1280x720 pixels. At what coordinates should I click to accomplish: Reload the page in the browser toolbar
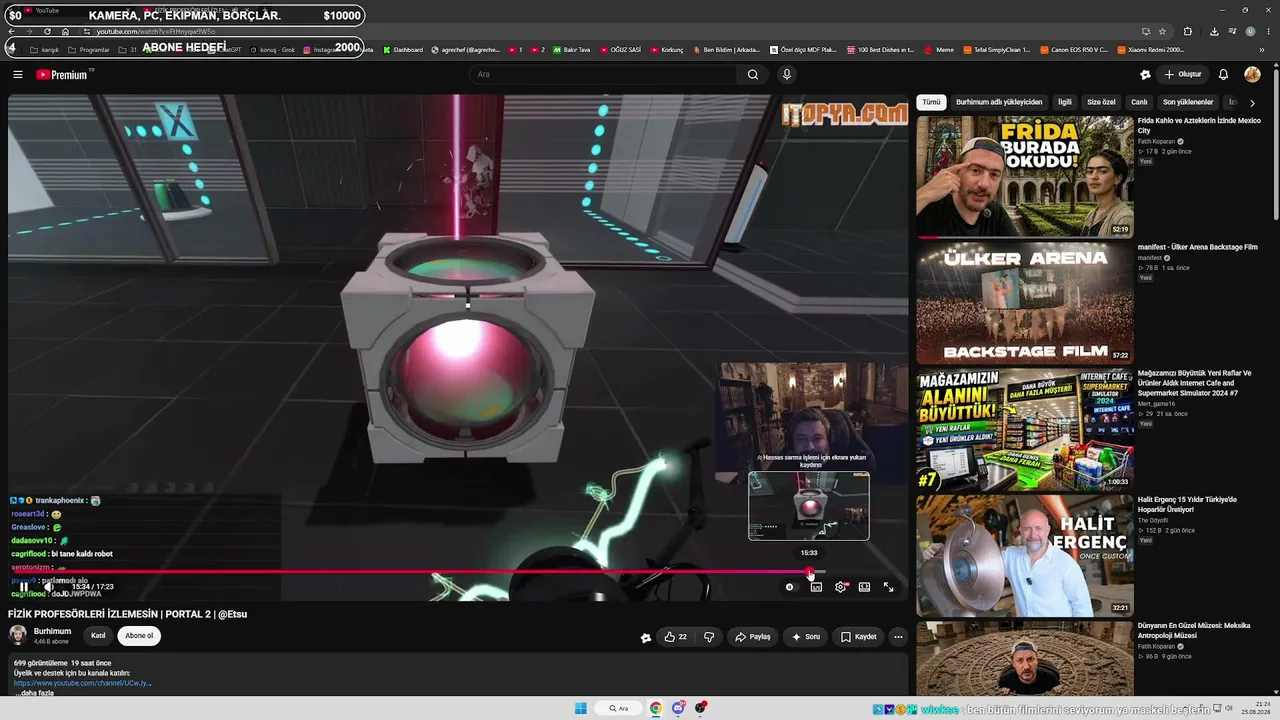click(47, 31)
